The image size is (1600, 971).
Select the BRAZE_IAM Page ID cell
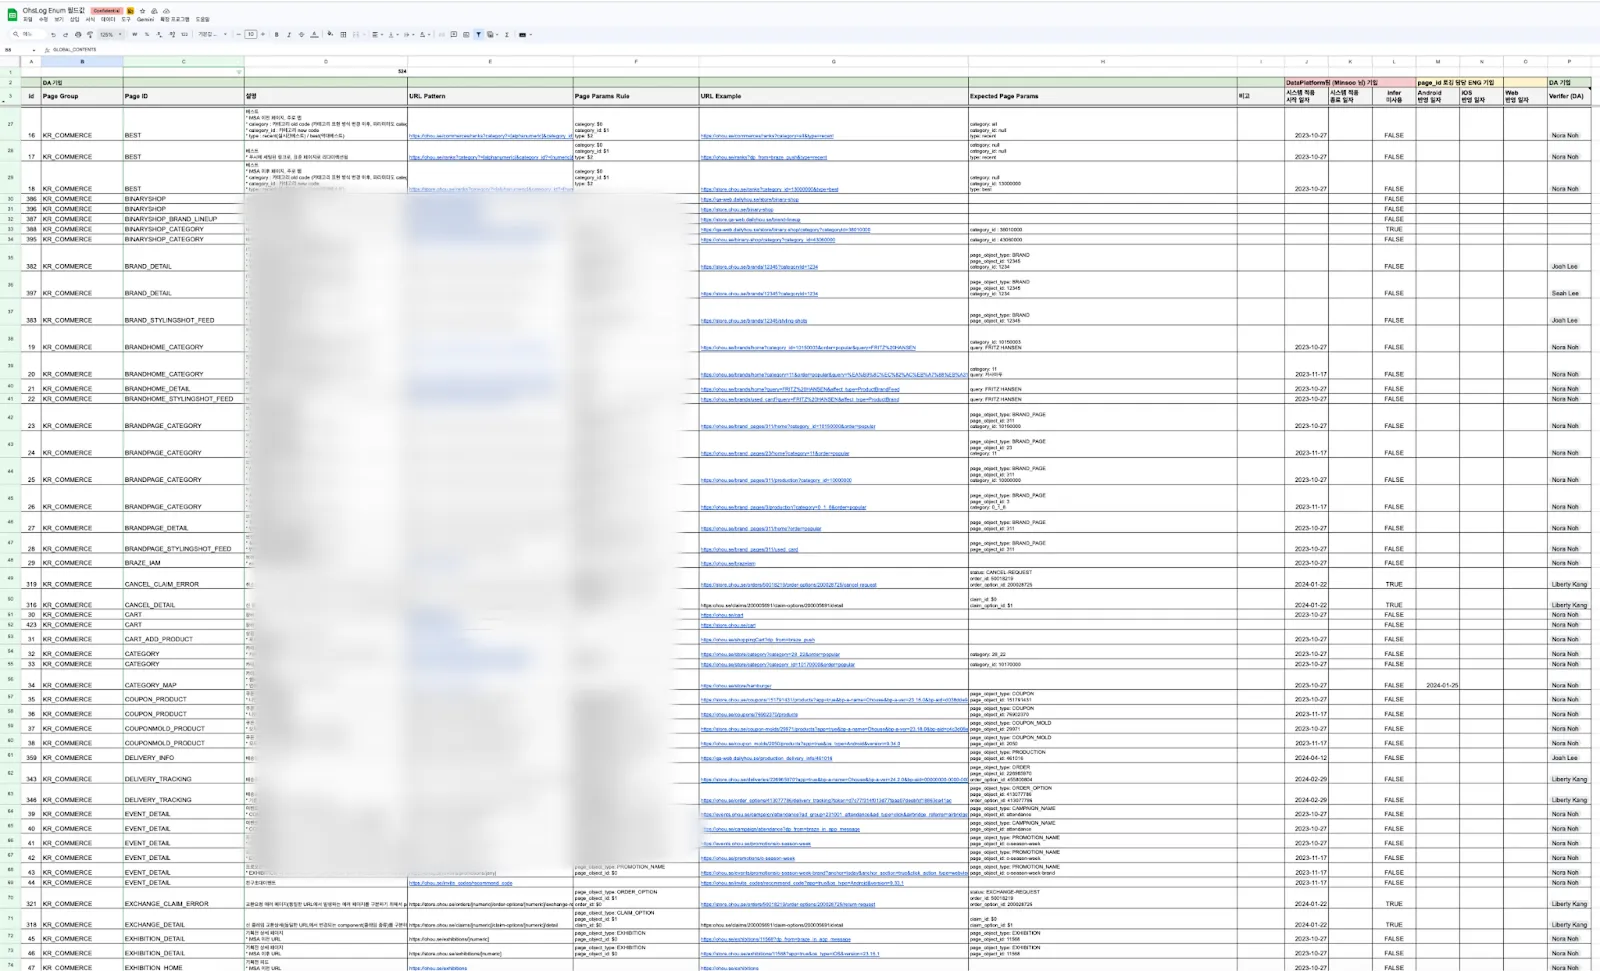[x=184, y=563]
